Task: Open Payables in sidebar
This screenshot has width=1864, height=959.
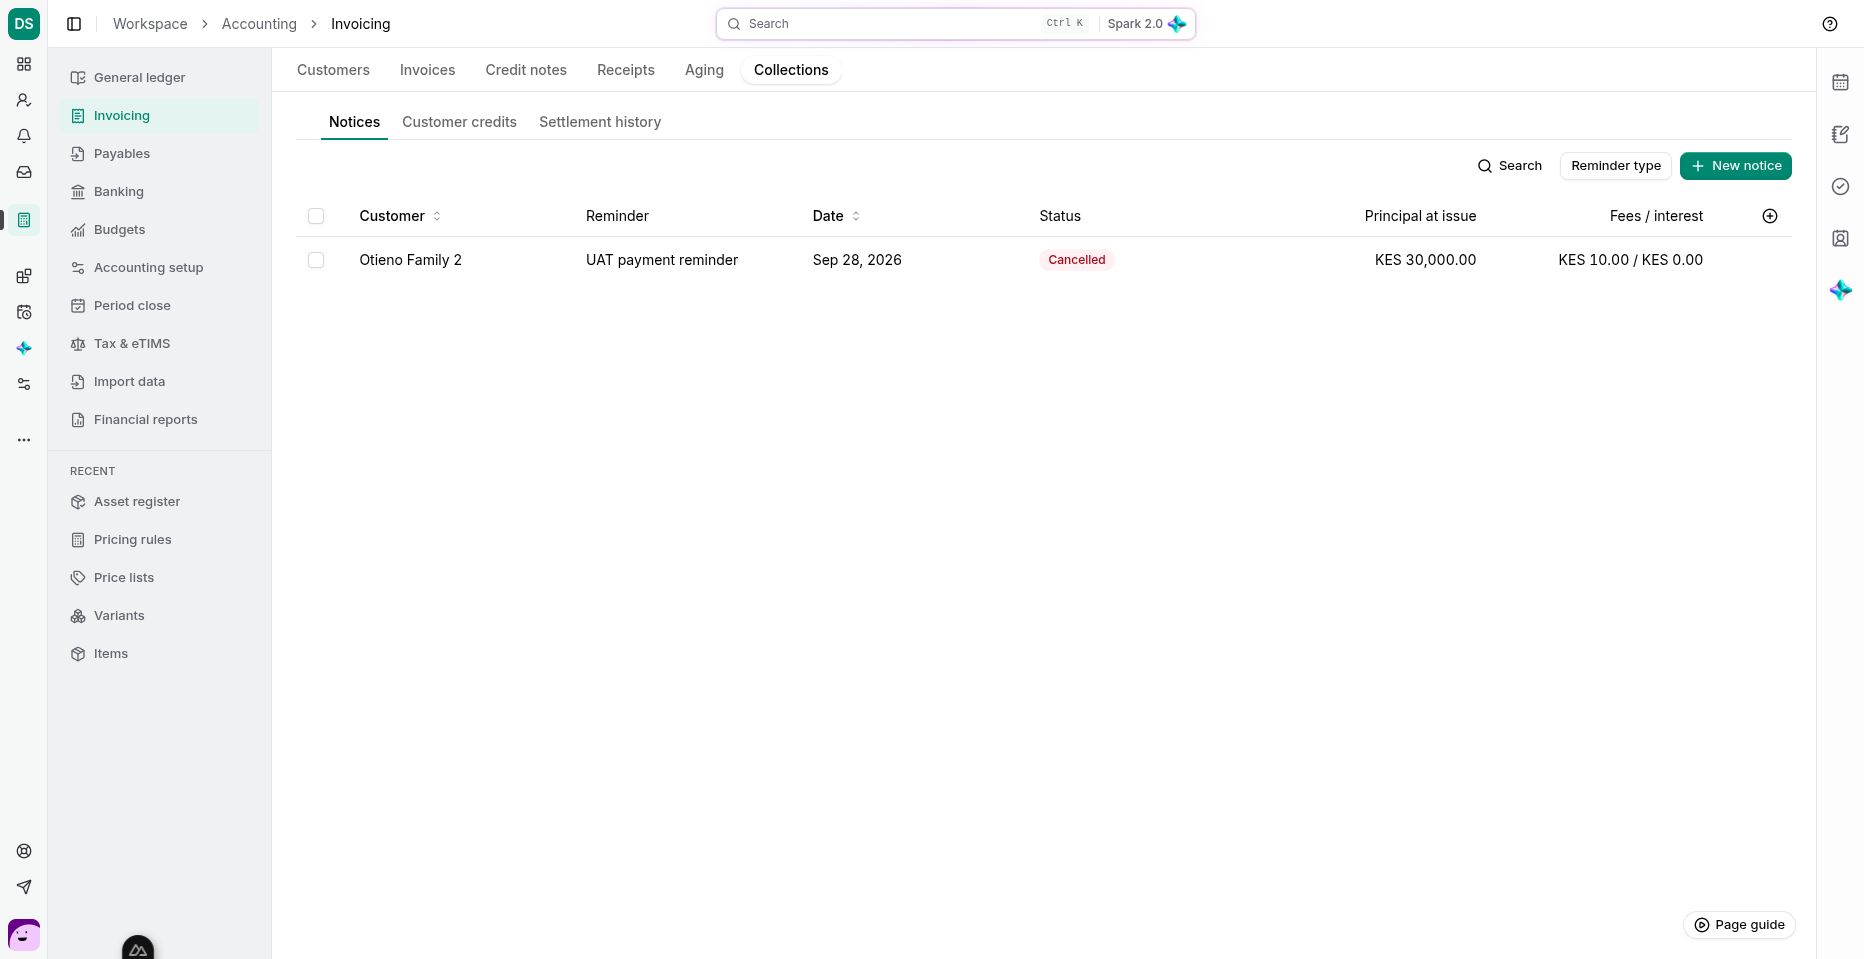Action: coord(159,154)
